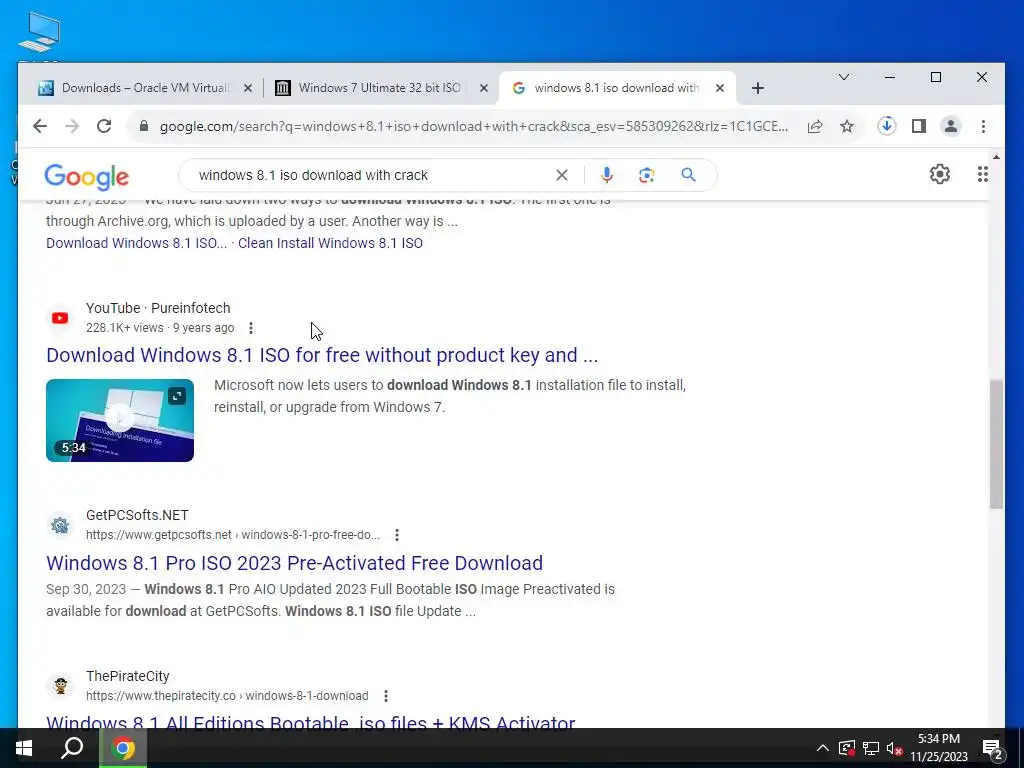
Task: Open the tab search dropdown arrow
Action: pos(844,77)
